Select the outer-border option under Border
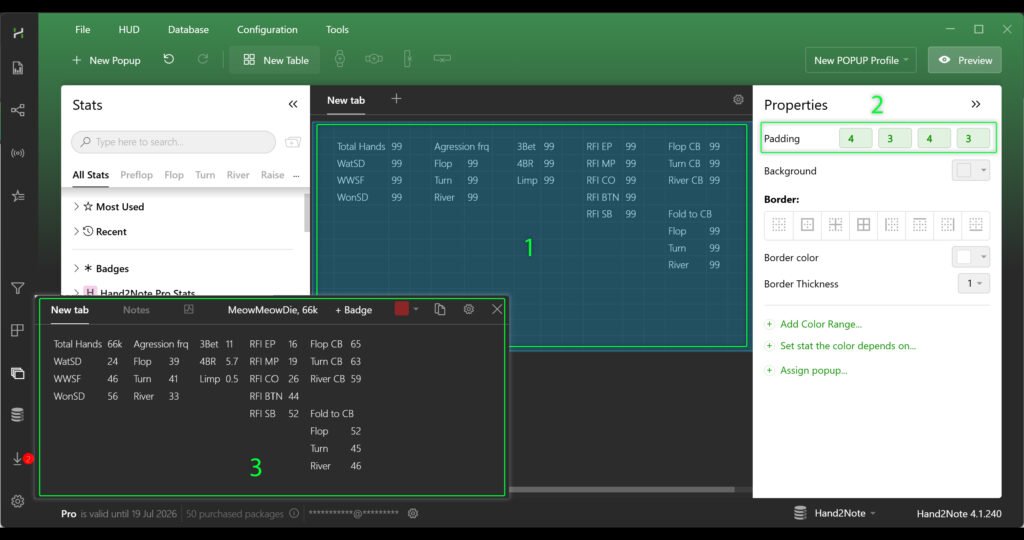 point(807,225)
